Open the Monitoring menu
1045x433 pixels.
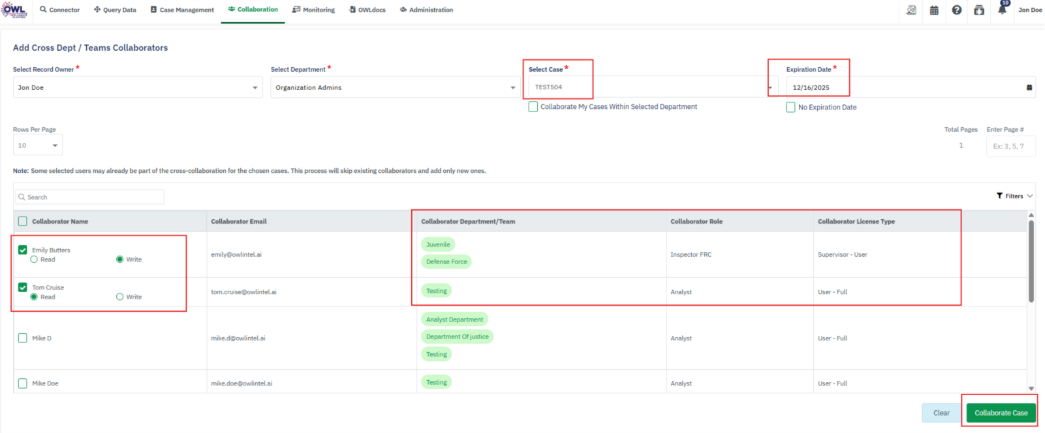(x=313, y=10)
